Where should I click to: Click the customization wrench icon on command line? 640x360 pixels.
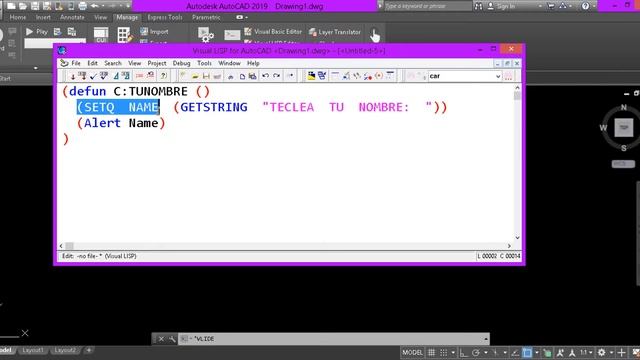172,339
